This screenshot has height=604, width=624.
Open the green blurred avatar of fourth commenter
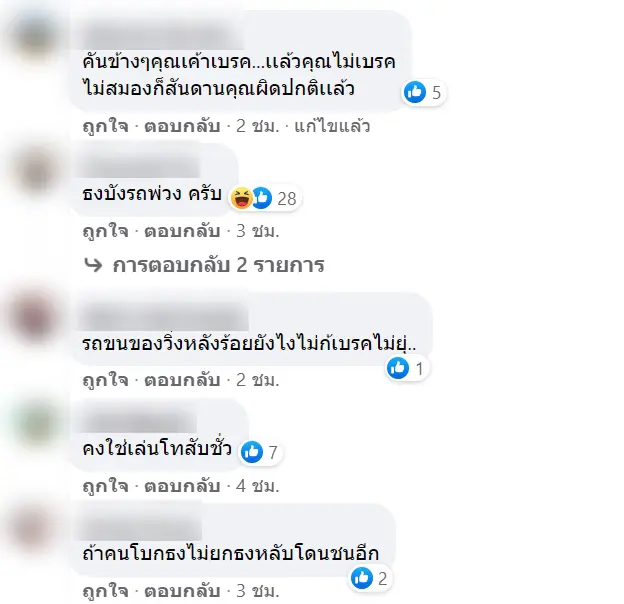[37, 423]
